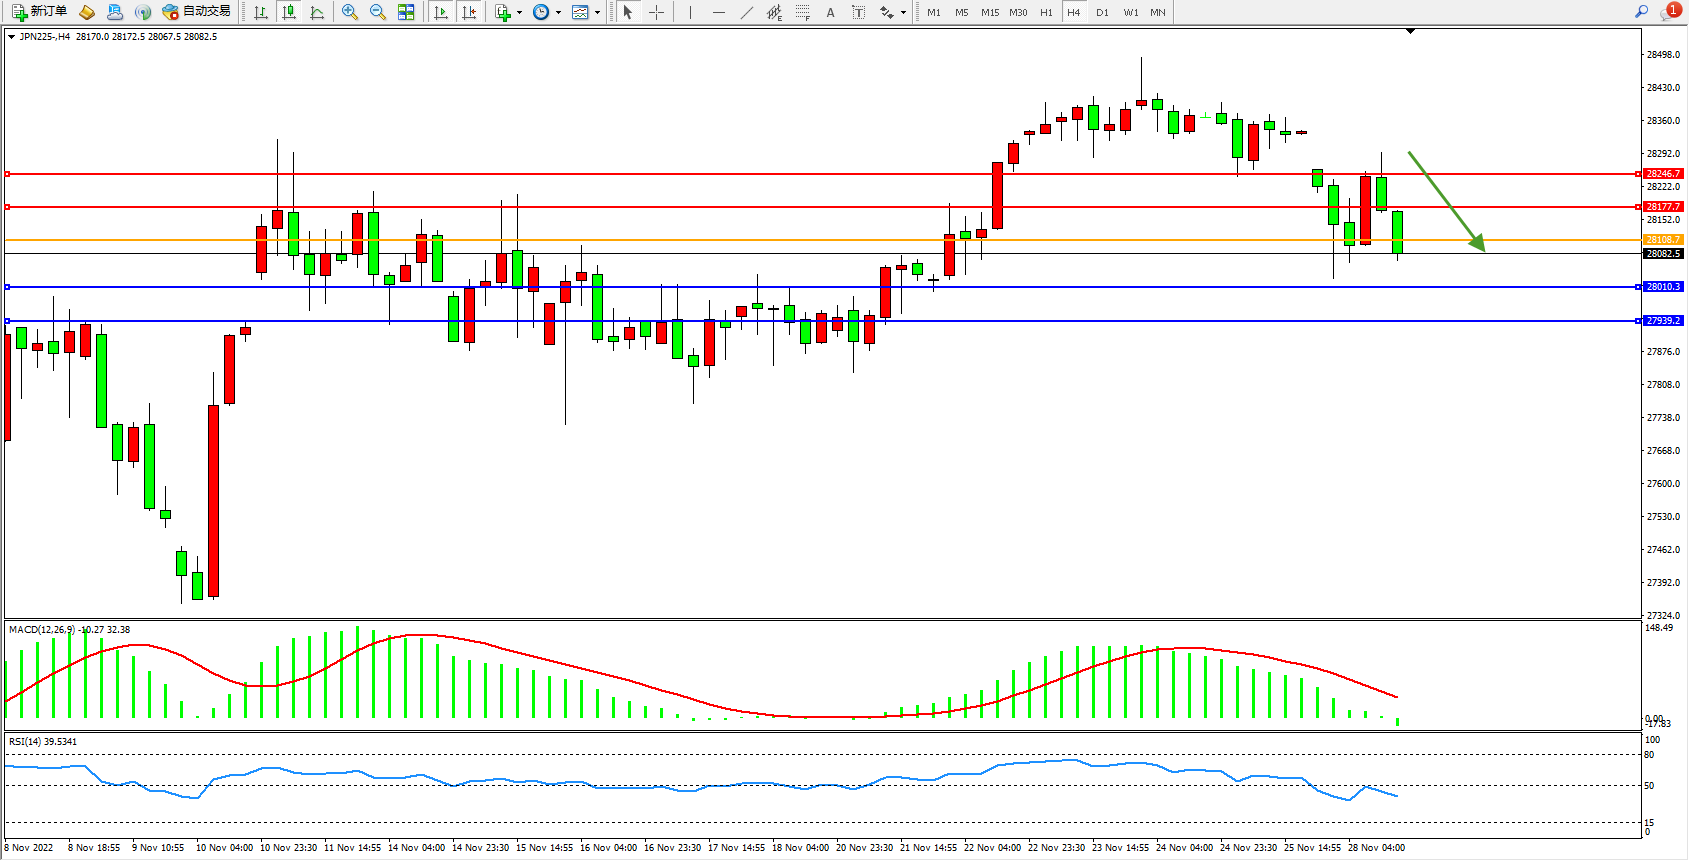Toggle the chart auto scroll button

(441, 12)
